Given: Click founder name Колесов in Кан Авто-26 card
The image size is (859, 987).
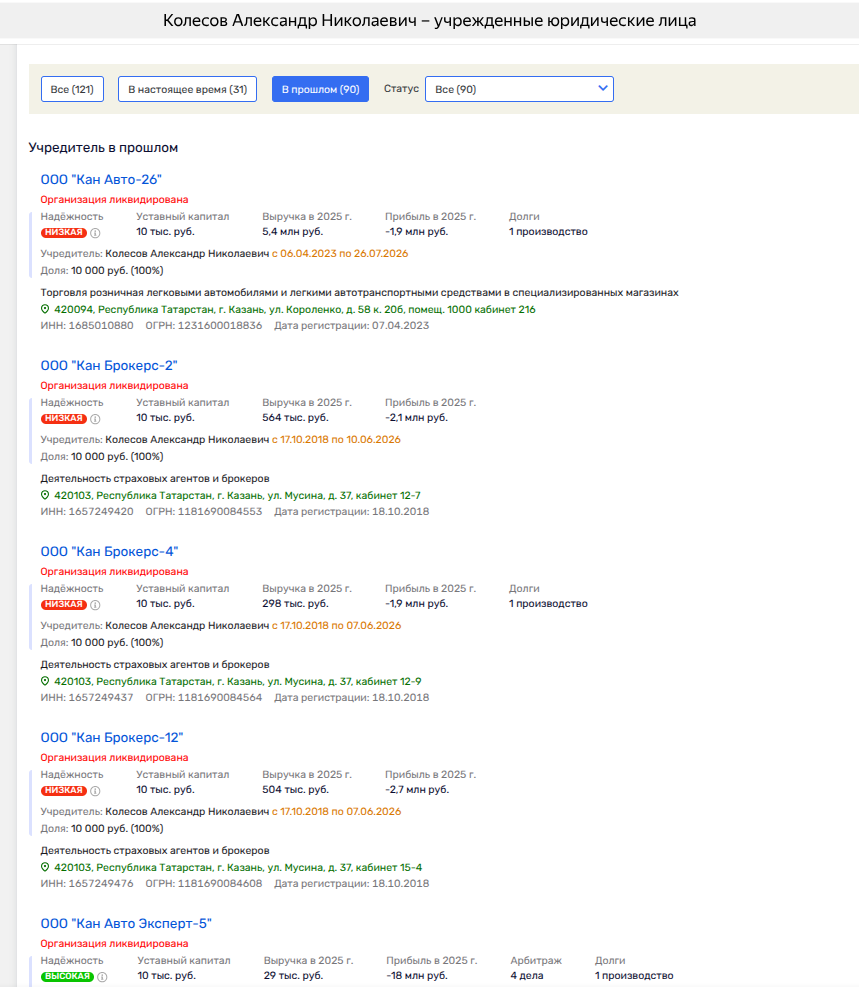Looking at the screenshot, I should (x=187, y=254).
